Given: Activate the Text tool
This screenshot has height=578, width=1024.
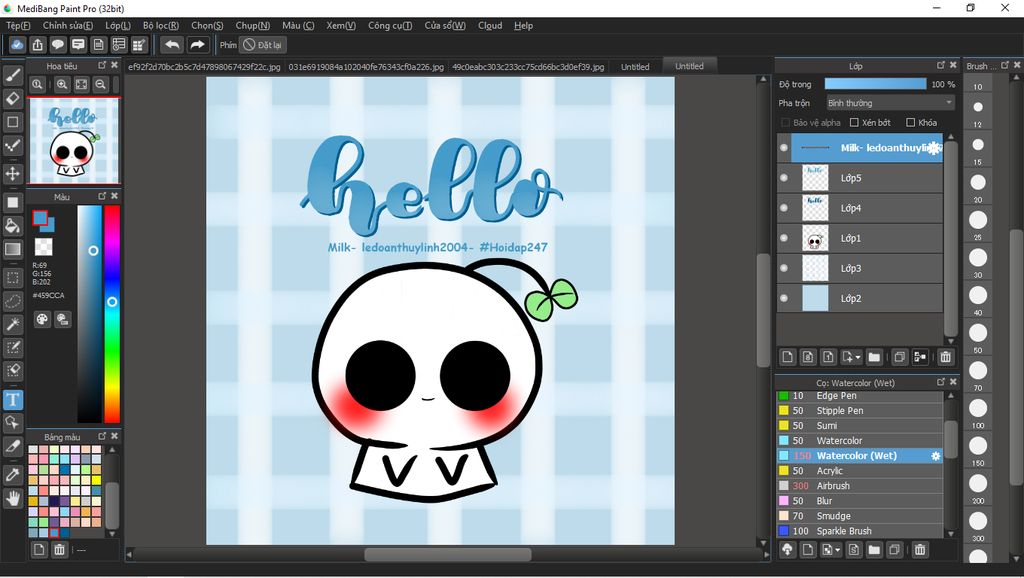Looking at the screenshot, I should tap(13, 400).
